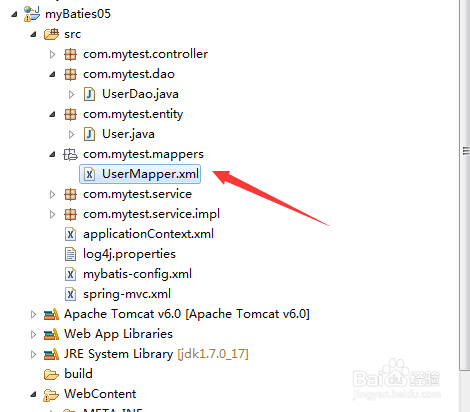470x412 pixels.
Task: Click the com.mytest.dao package icon
Action: coord(70,74)
